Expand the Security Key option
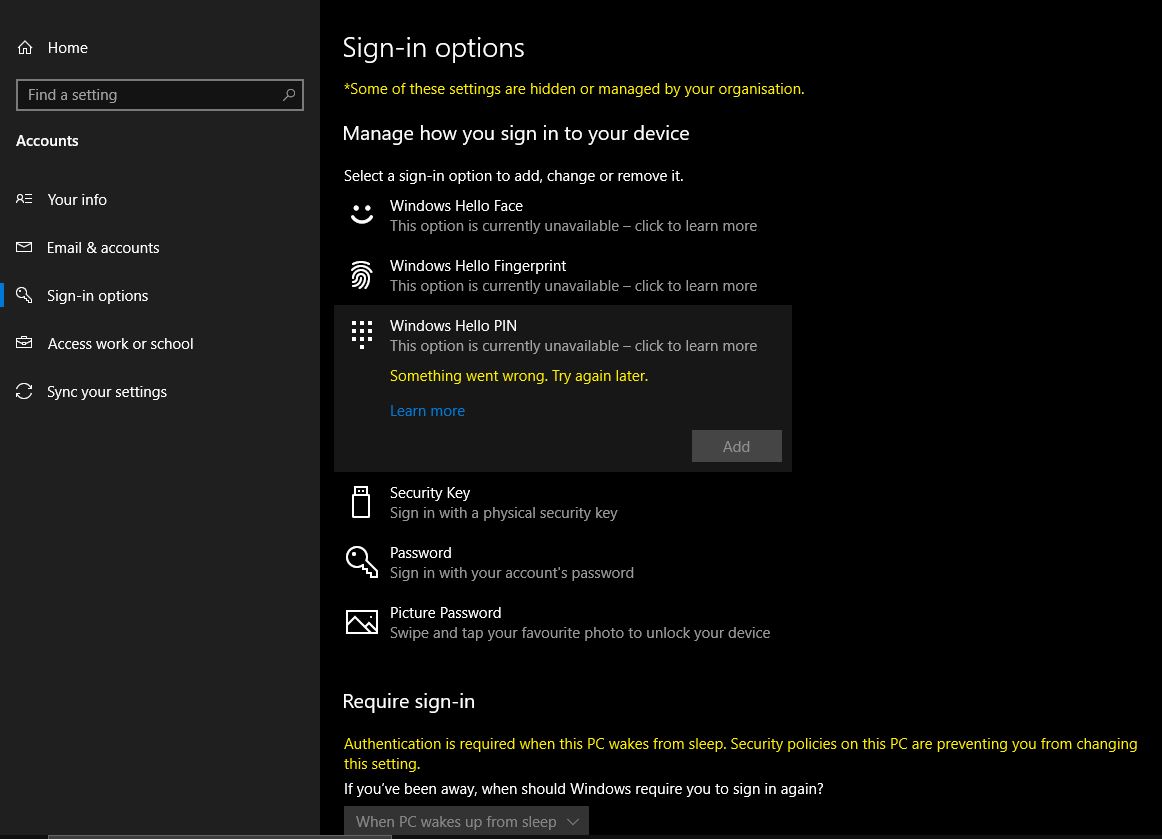1162x839 pixels. (563, 503)
